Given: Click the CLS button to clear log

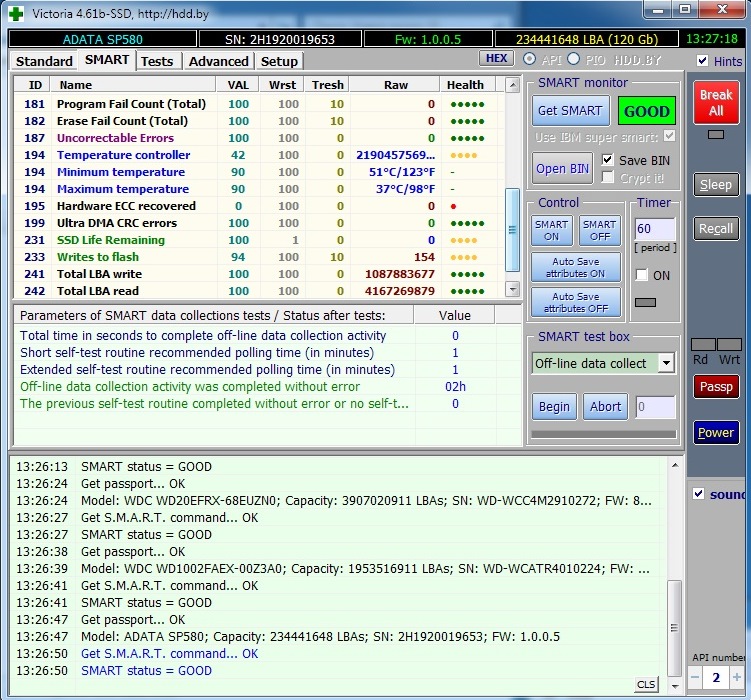Looking at the screenshot, I should [x=647, y=684].
